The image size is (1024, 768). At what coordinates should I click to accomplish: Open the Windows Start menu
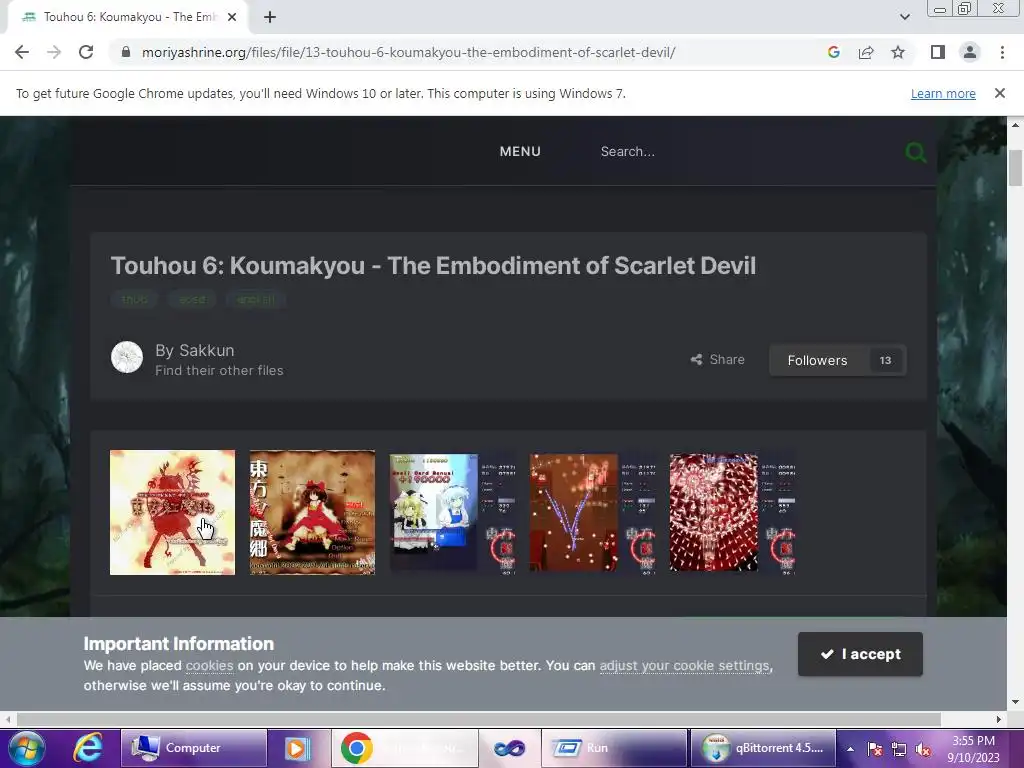click(27, 748)
